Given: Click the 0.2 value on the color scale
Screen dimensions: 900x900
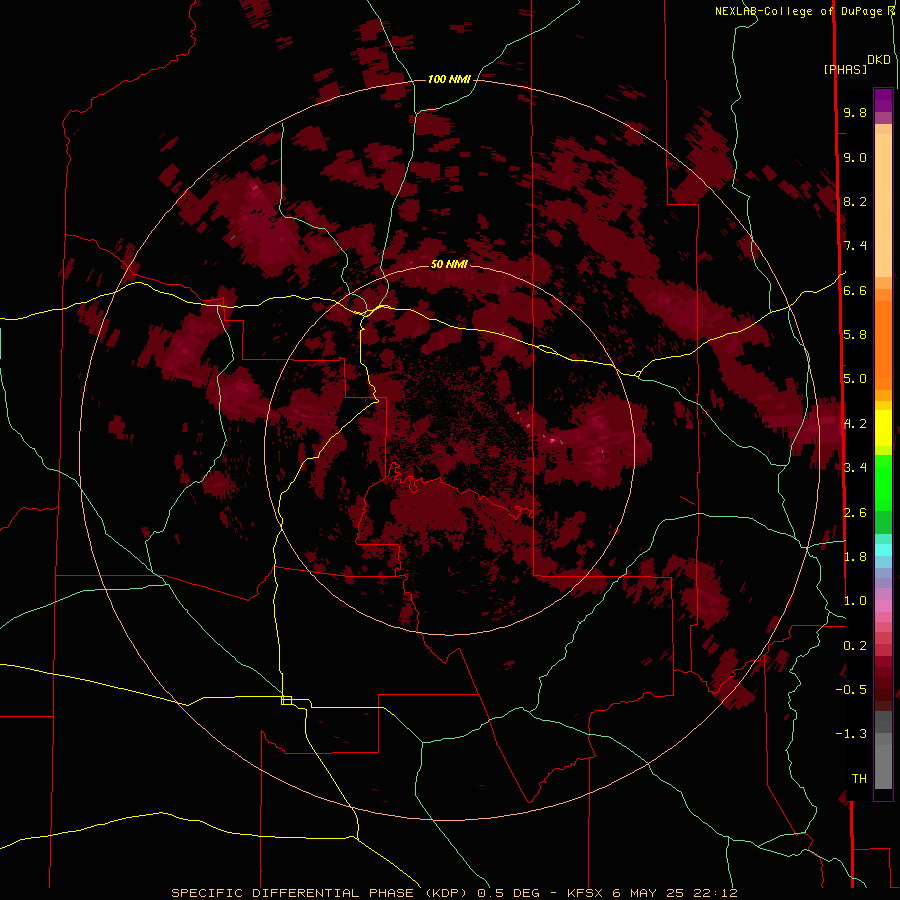Looking at the screenshot, I should coord(855,646).
